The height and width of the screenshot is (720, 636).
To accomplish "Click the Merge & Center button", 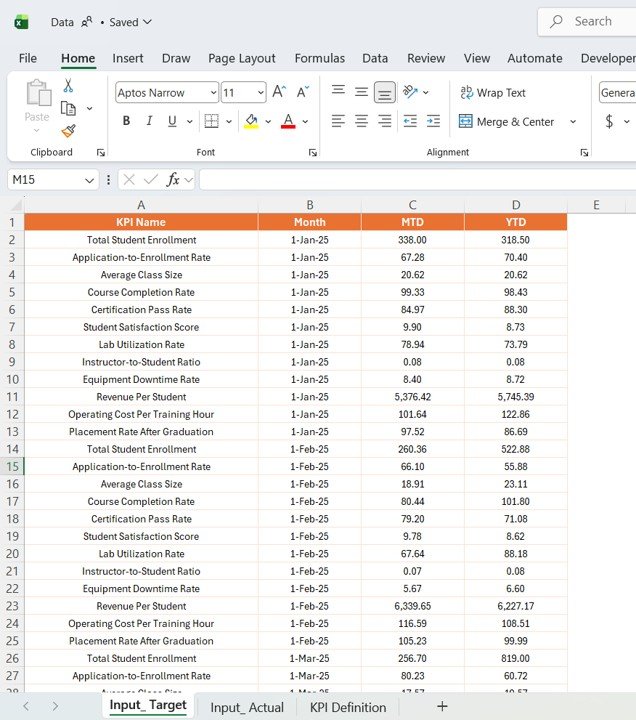I will tap(507, 122).
